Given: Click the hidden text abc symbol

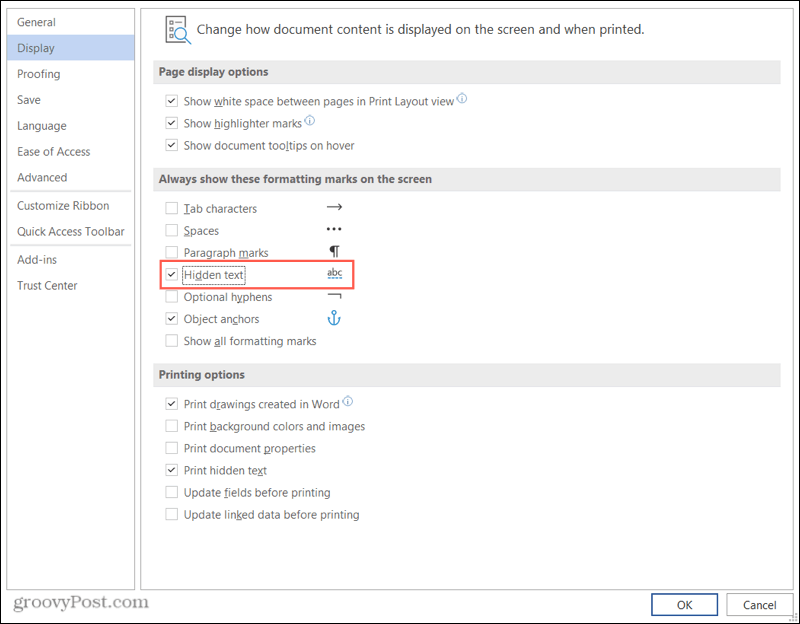Looking at the screenshot, I should tap(334, 273).
